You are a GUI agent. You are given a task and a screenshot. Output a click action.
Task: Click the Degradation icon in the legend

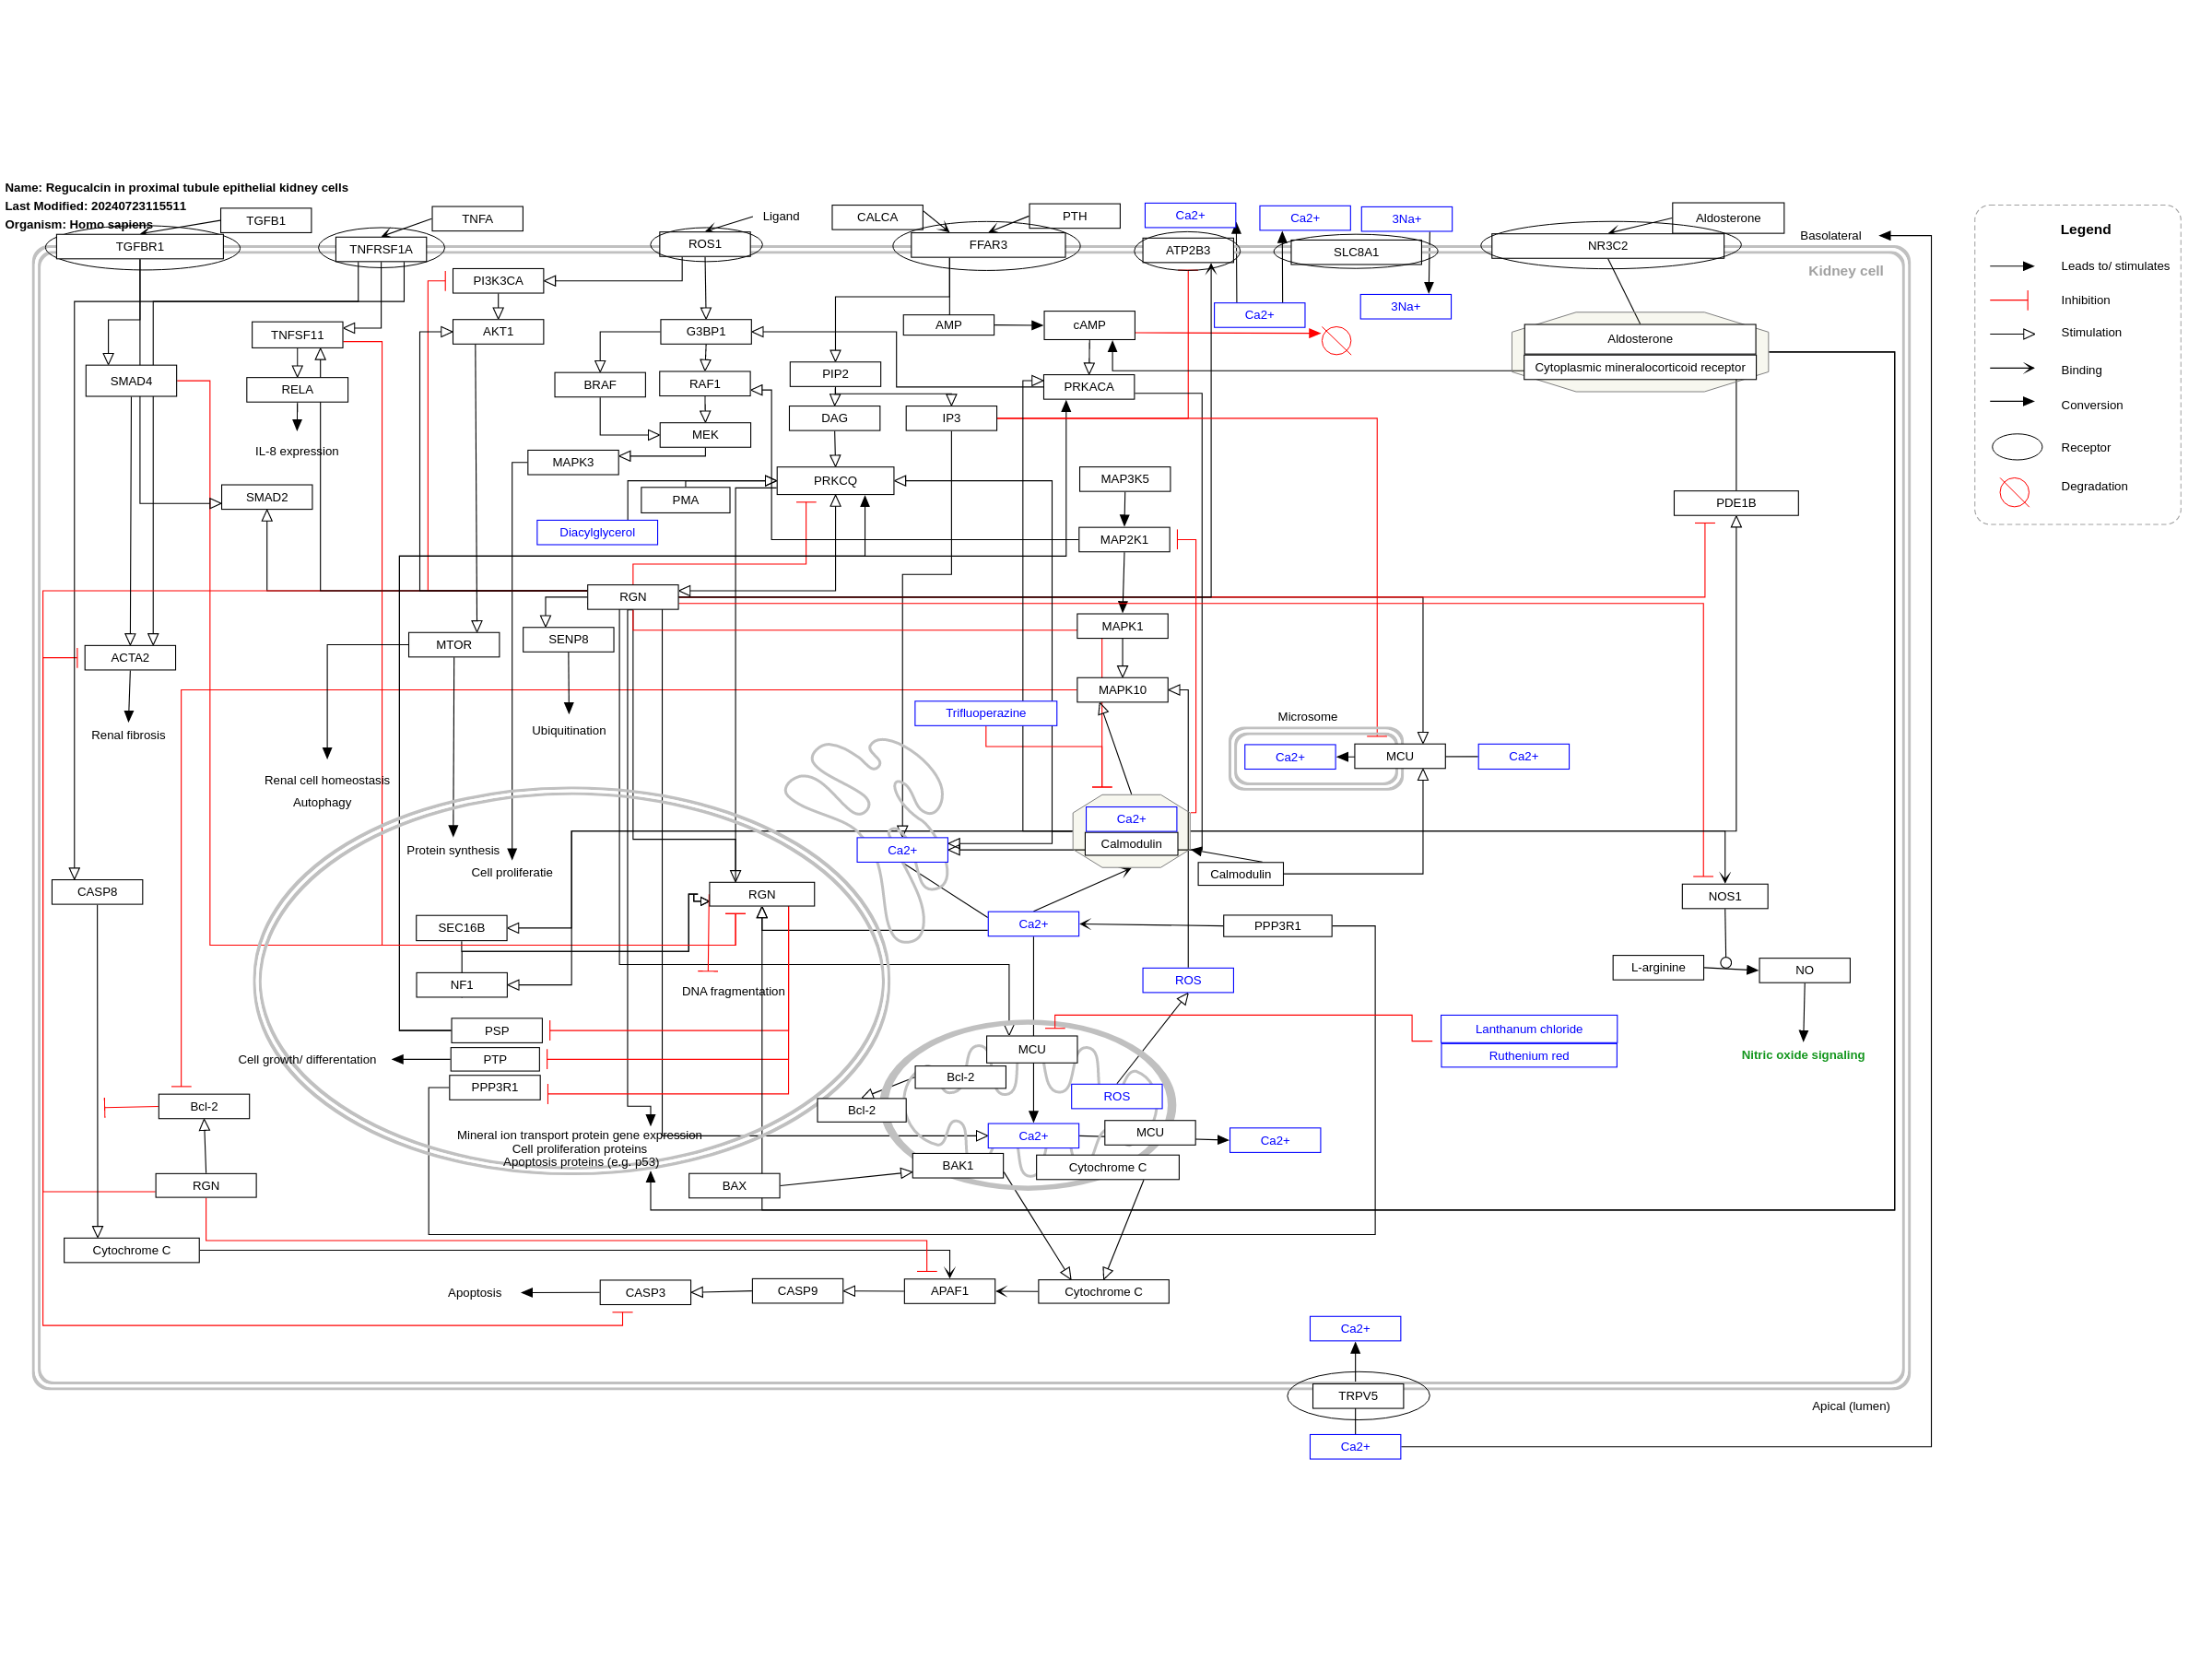pyautogui.click(x=2015, y=493)
